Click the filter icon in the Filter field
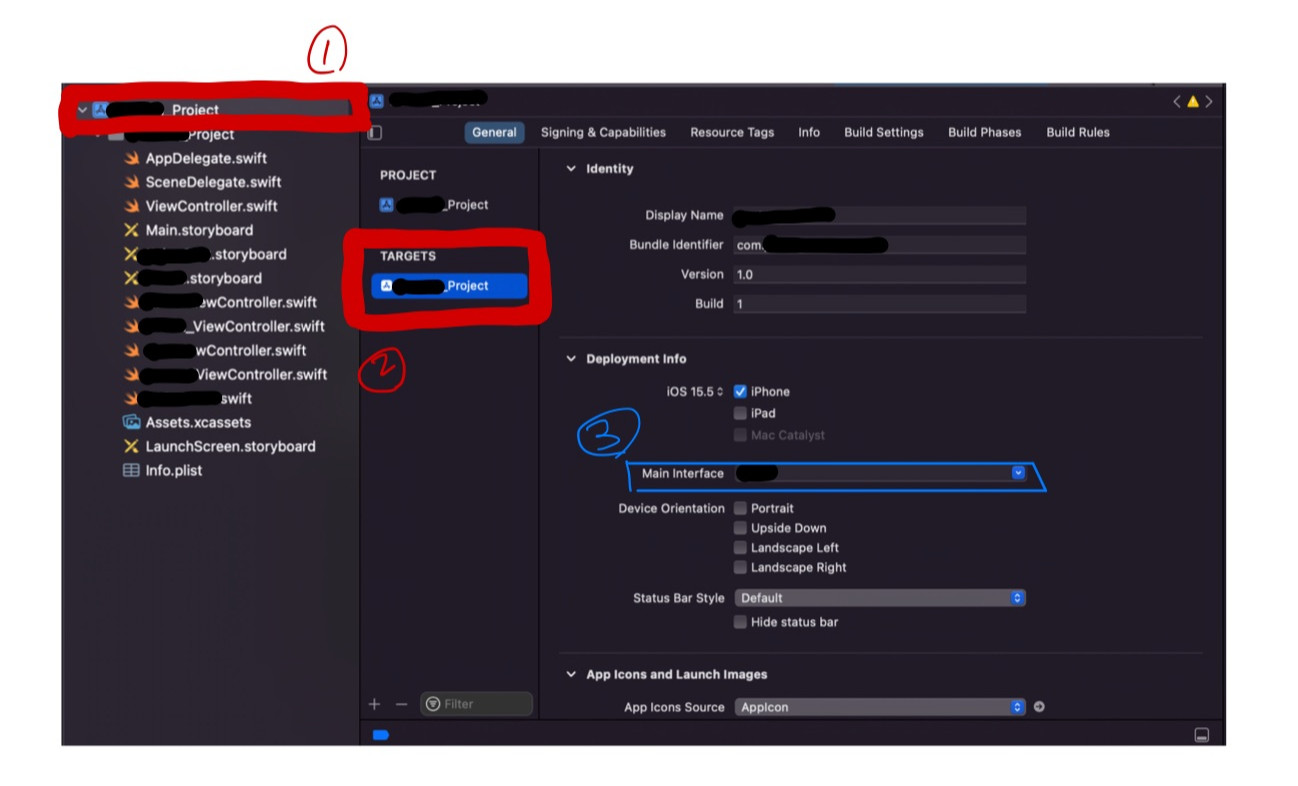 433,704
